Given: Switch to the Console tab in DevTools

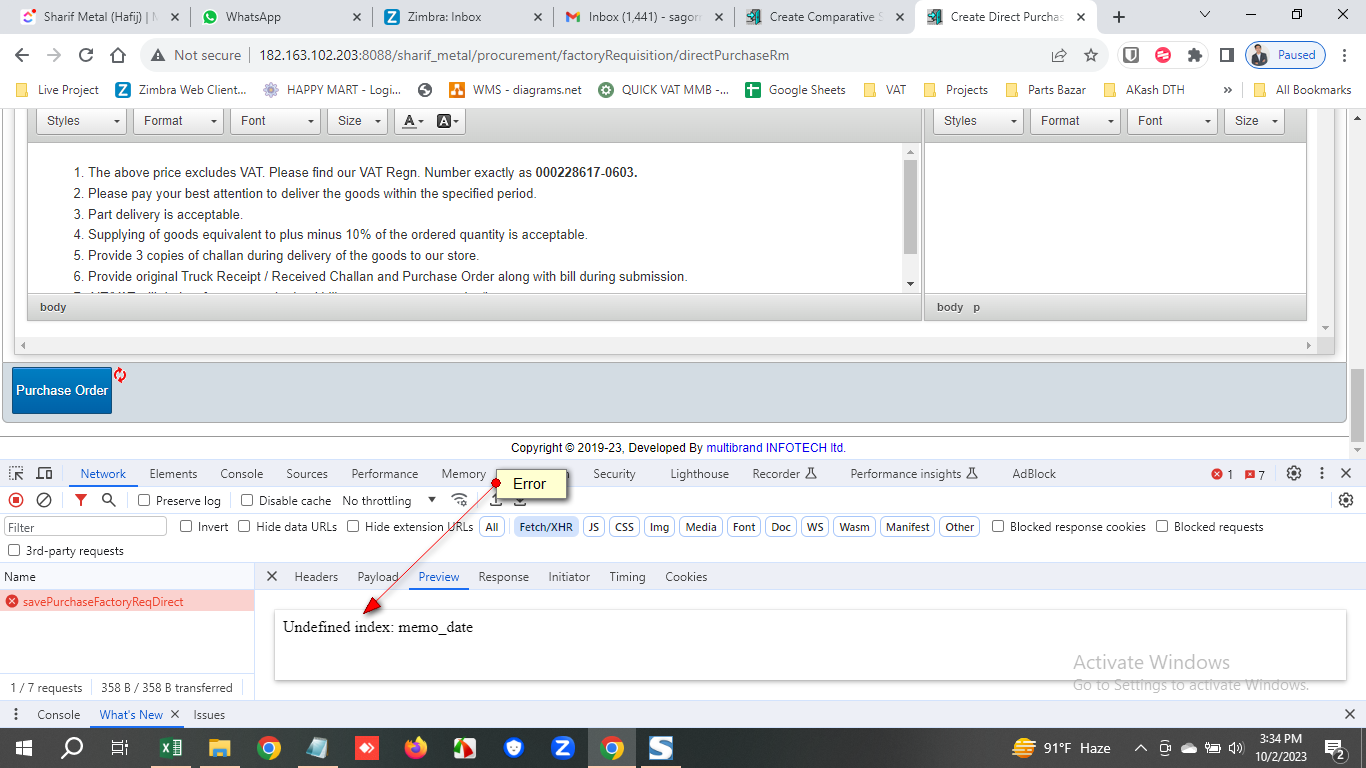Looking at the screenshot, I should [242, 474].
